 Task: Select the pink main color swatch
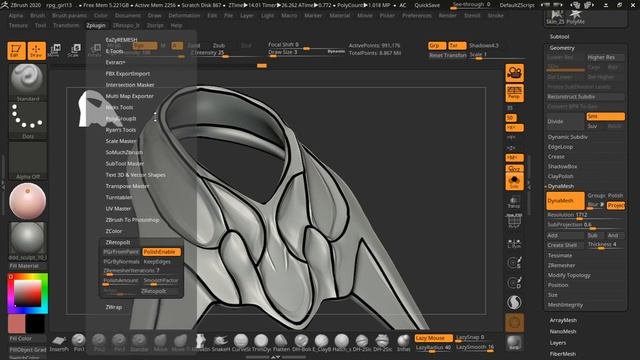click(17, 324)
